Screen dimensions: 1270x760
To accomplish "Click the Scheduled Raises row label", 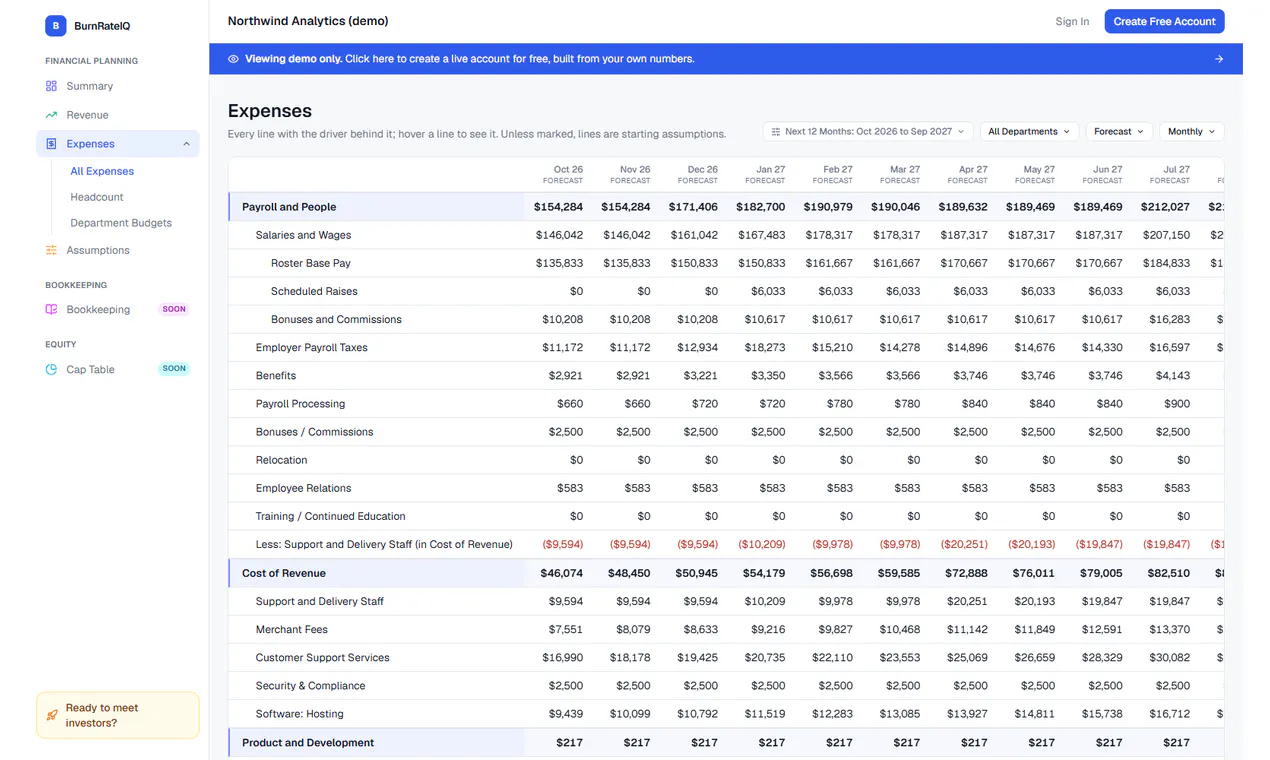I will click(314, 291).
